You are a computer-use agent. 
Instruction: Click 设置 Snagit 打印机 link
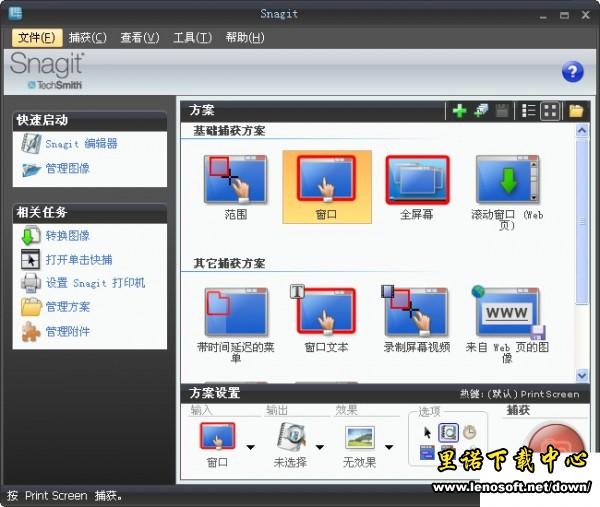point(95,283)
